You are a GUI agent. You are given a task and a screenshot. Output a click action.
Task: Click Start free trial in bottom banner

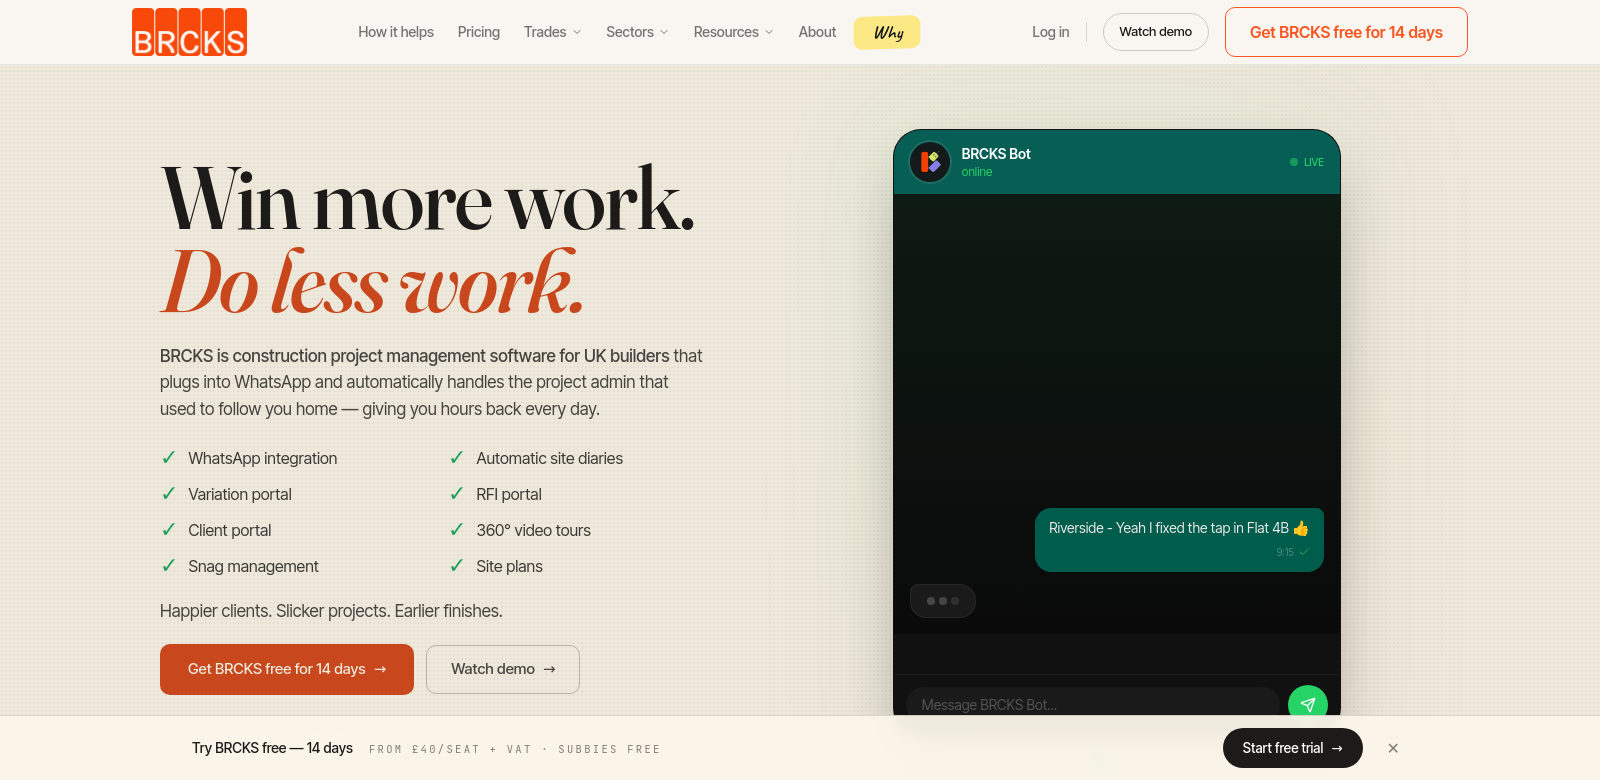1293,748
